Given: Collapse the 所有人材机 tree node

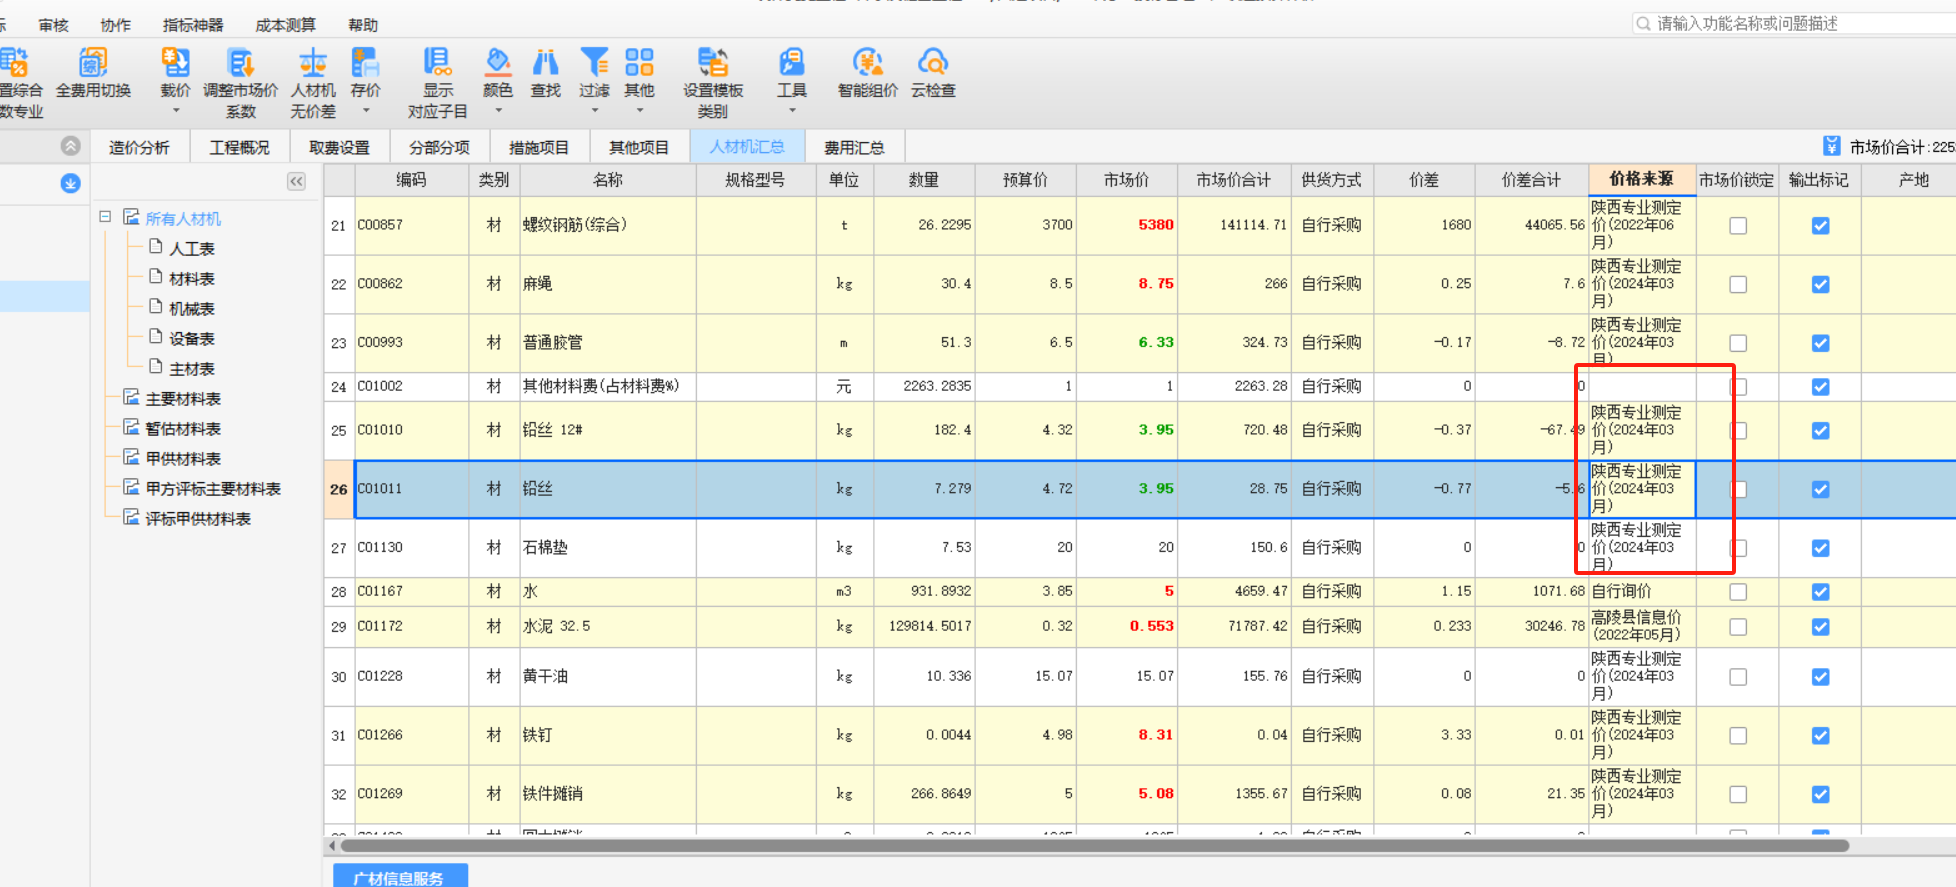Looking at the screenshot, I should (105, 216).
